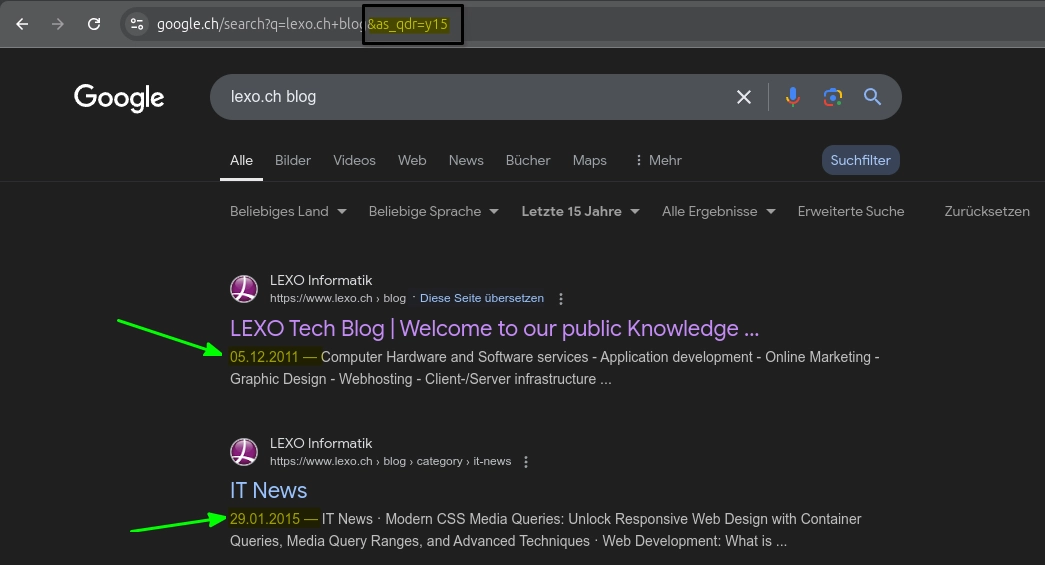Screen dimensions: 1045x565
Task: Click Zurücksetzen to reset filters
Action: pos(986,211)
